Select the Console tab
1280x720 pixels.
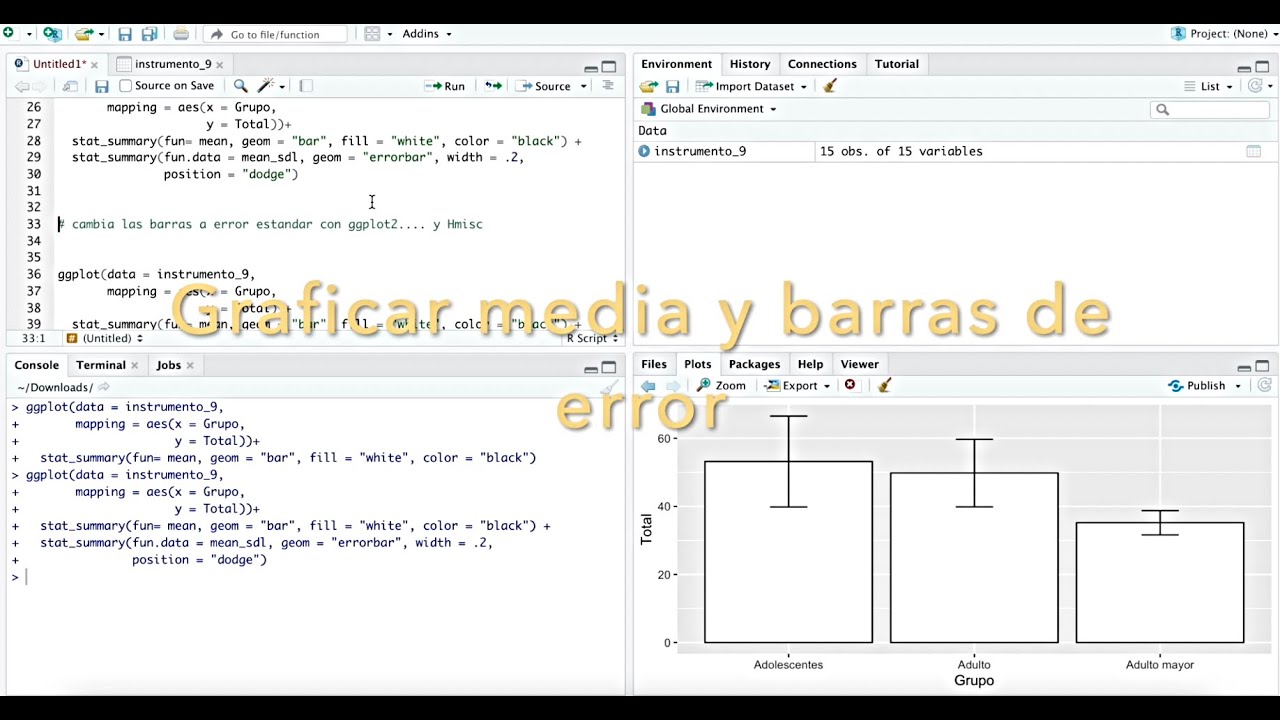pyautogui.click(x=37, y=365)
